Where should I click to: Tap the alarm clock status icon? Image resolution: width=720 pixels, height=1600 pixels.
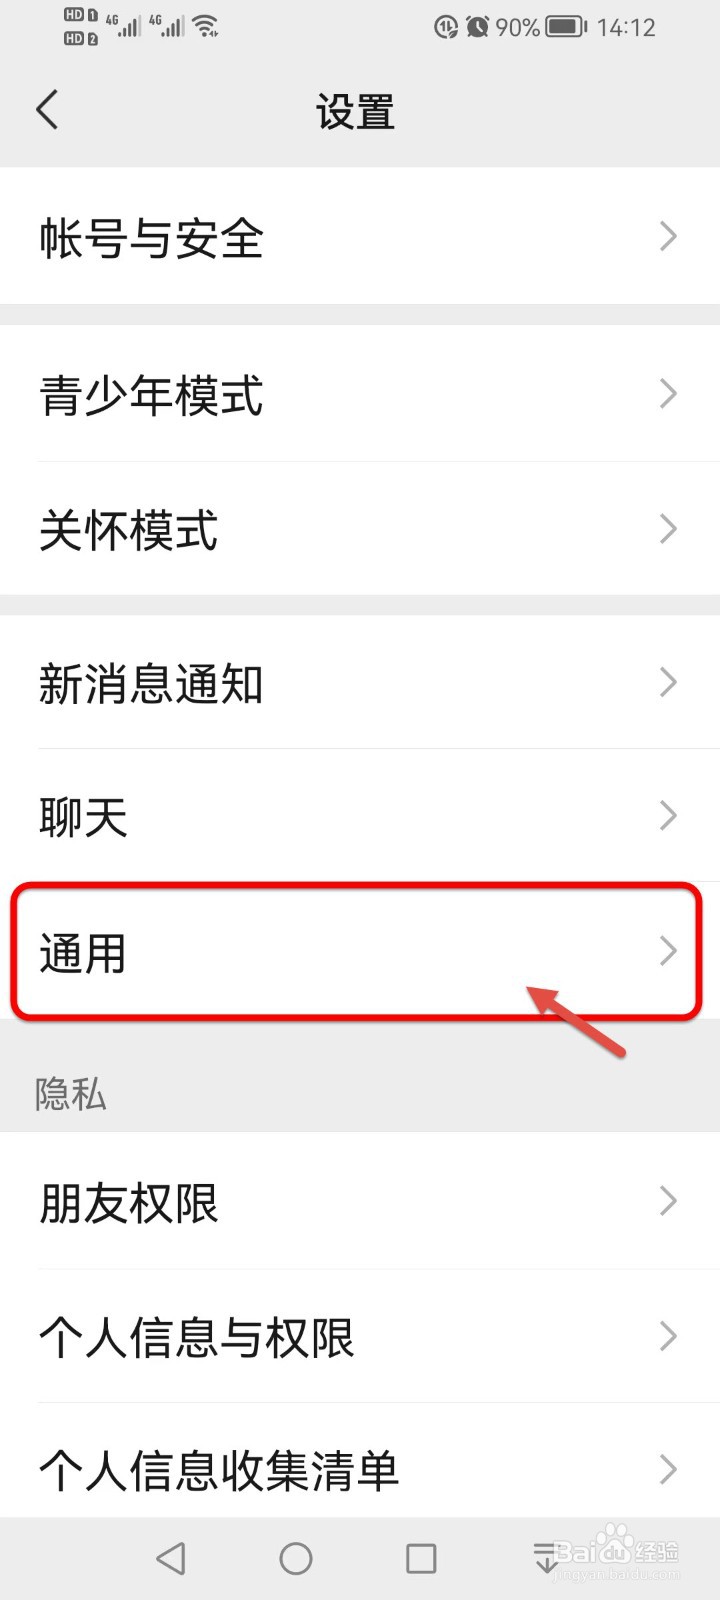point(477,27)
